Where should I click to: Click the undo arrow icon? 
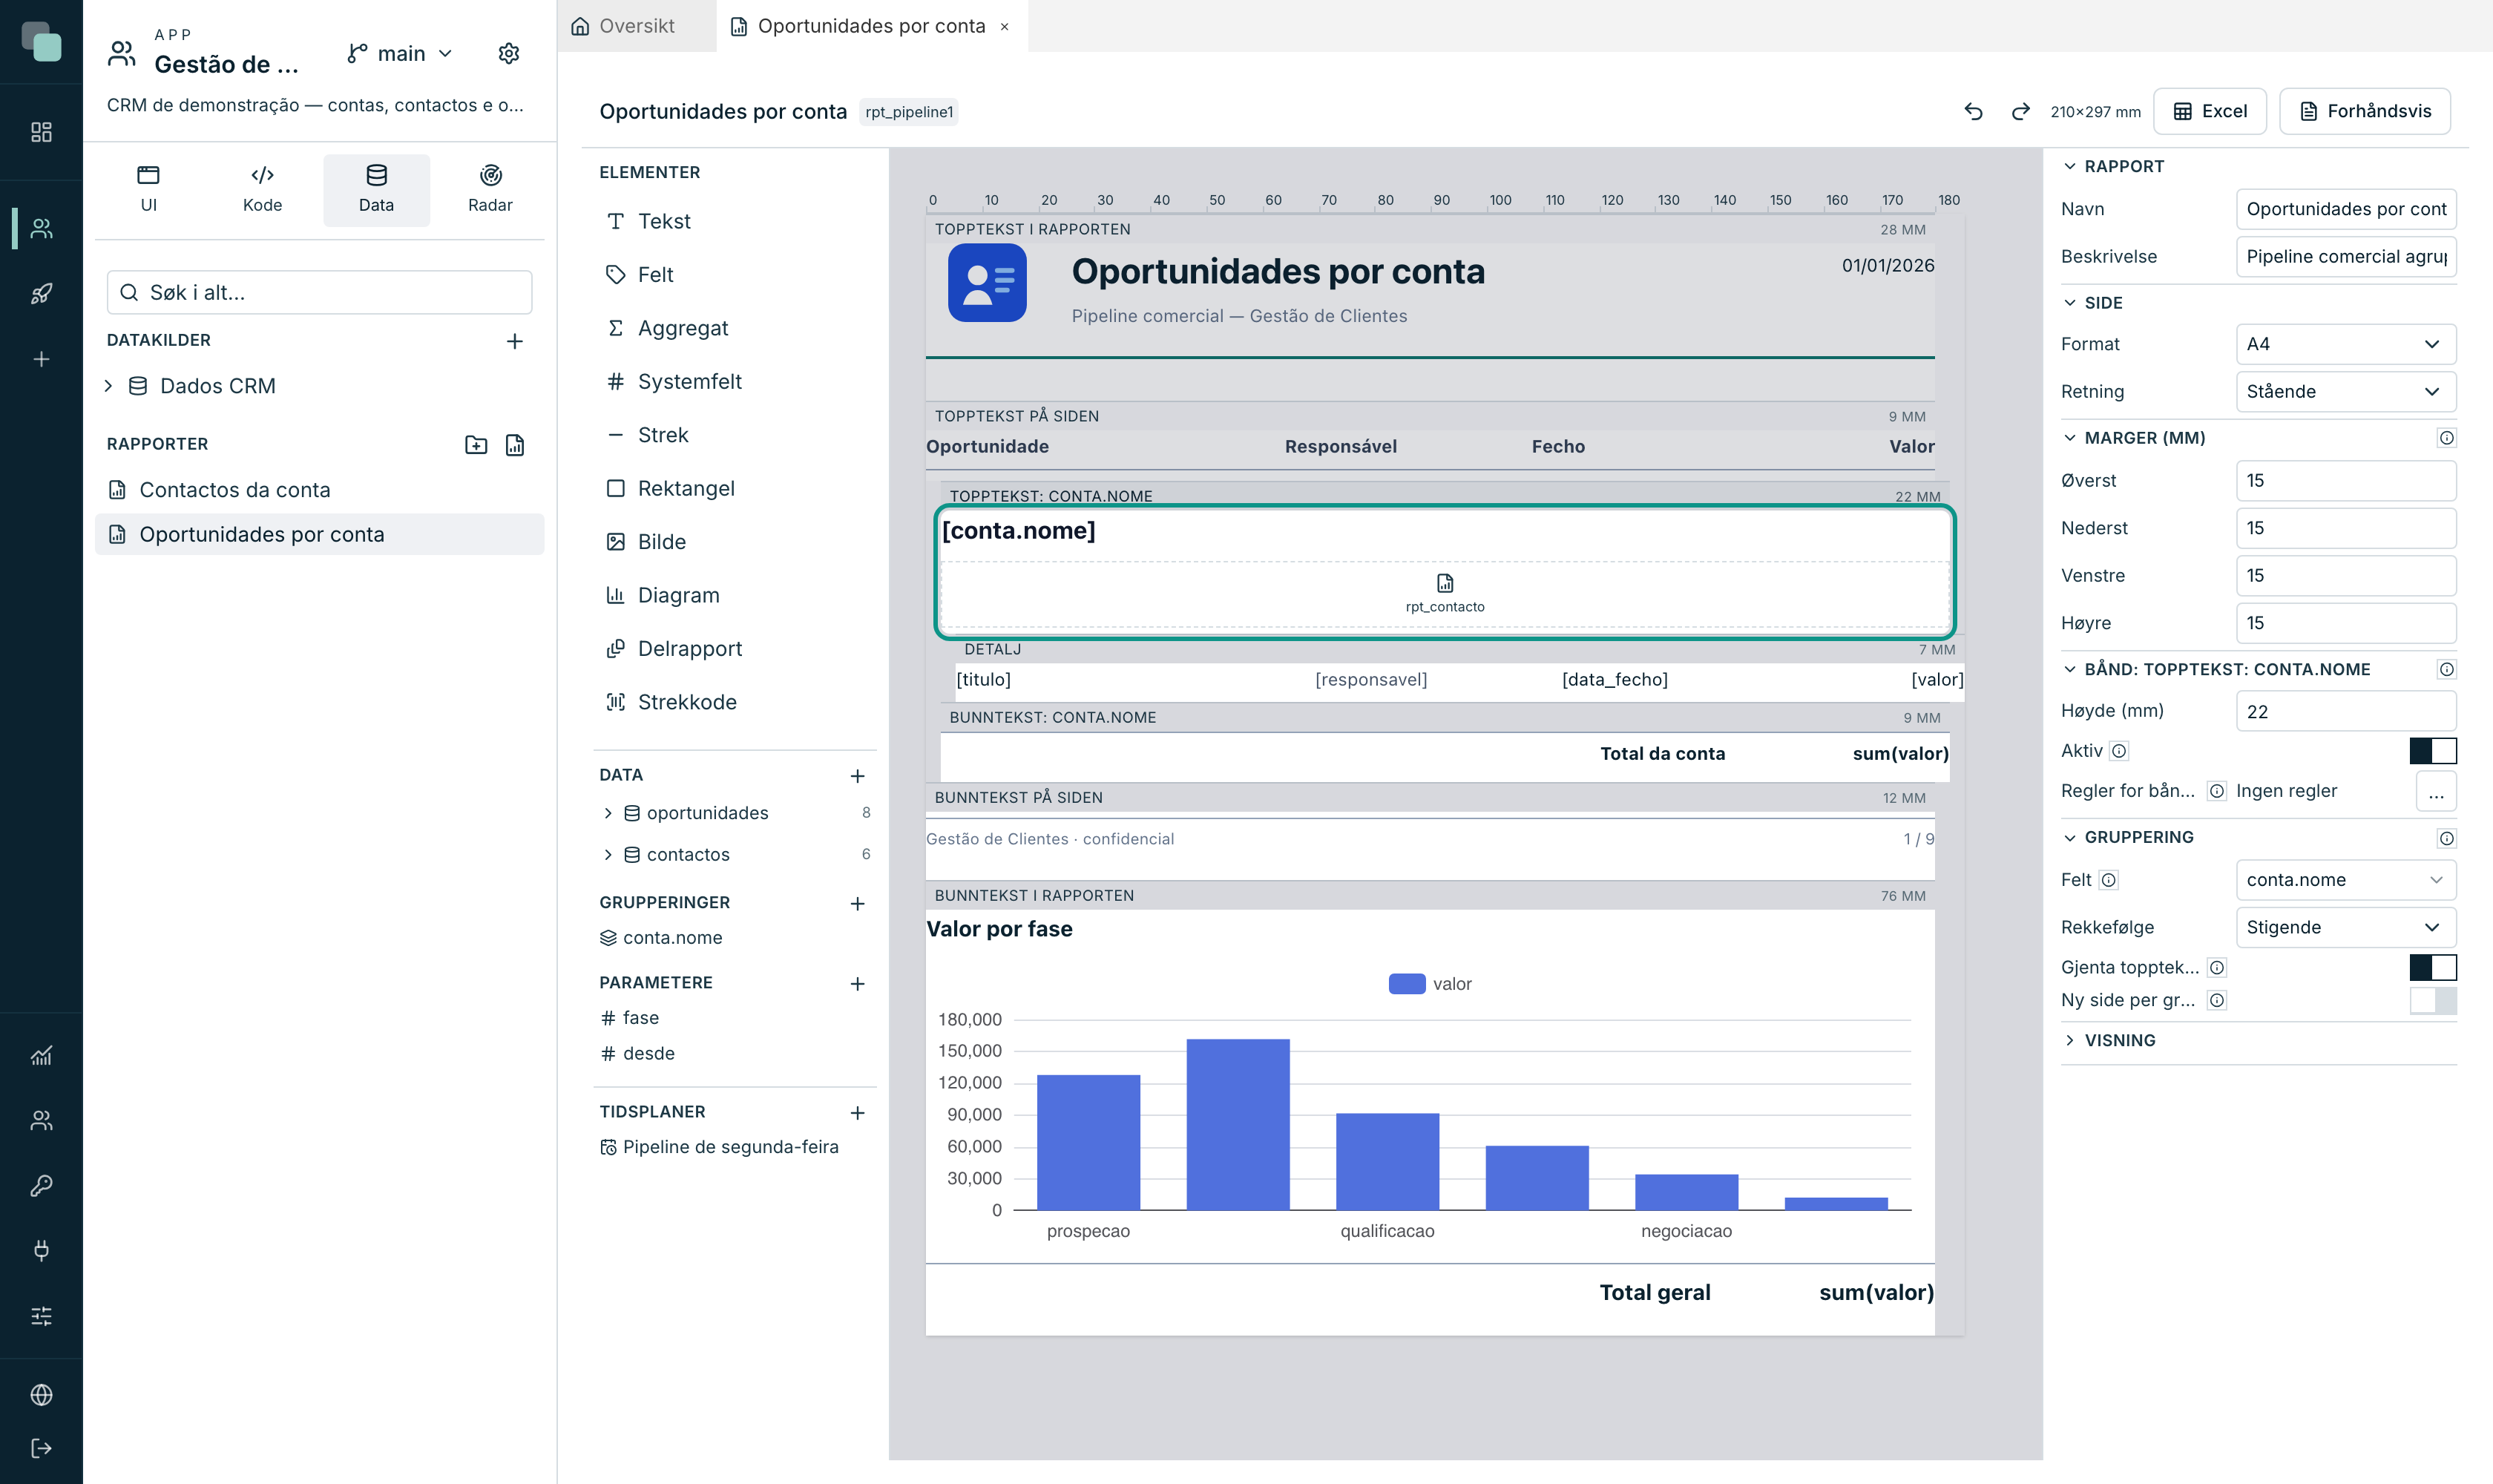pos(1973,111)
